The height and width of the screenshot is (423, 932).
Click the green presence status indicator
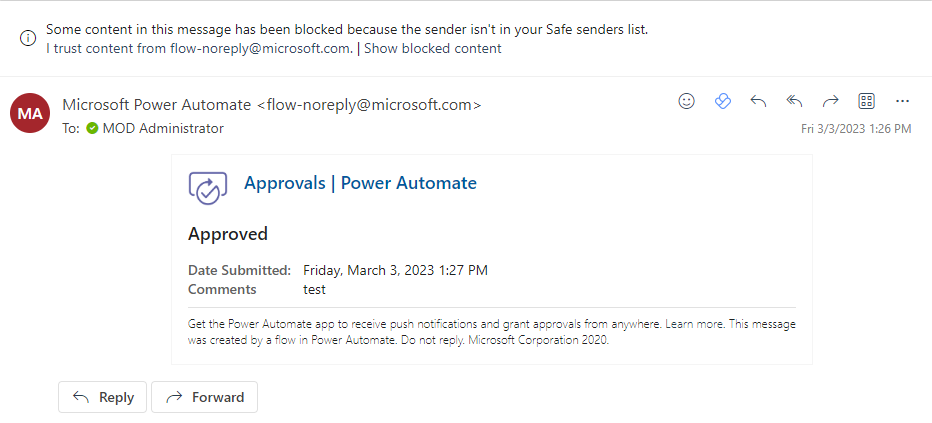pyautogui.click(x=92, y=129)
